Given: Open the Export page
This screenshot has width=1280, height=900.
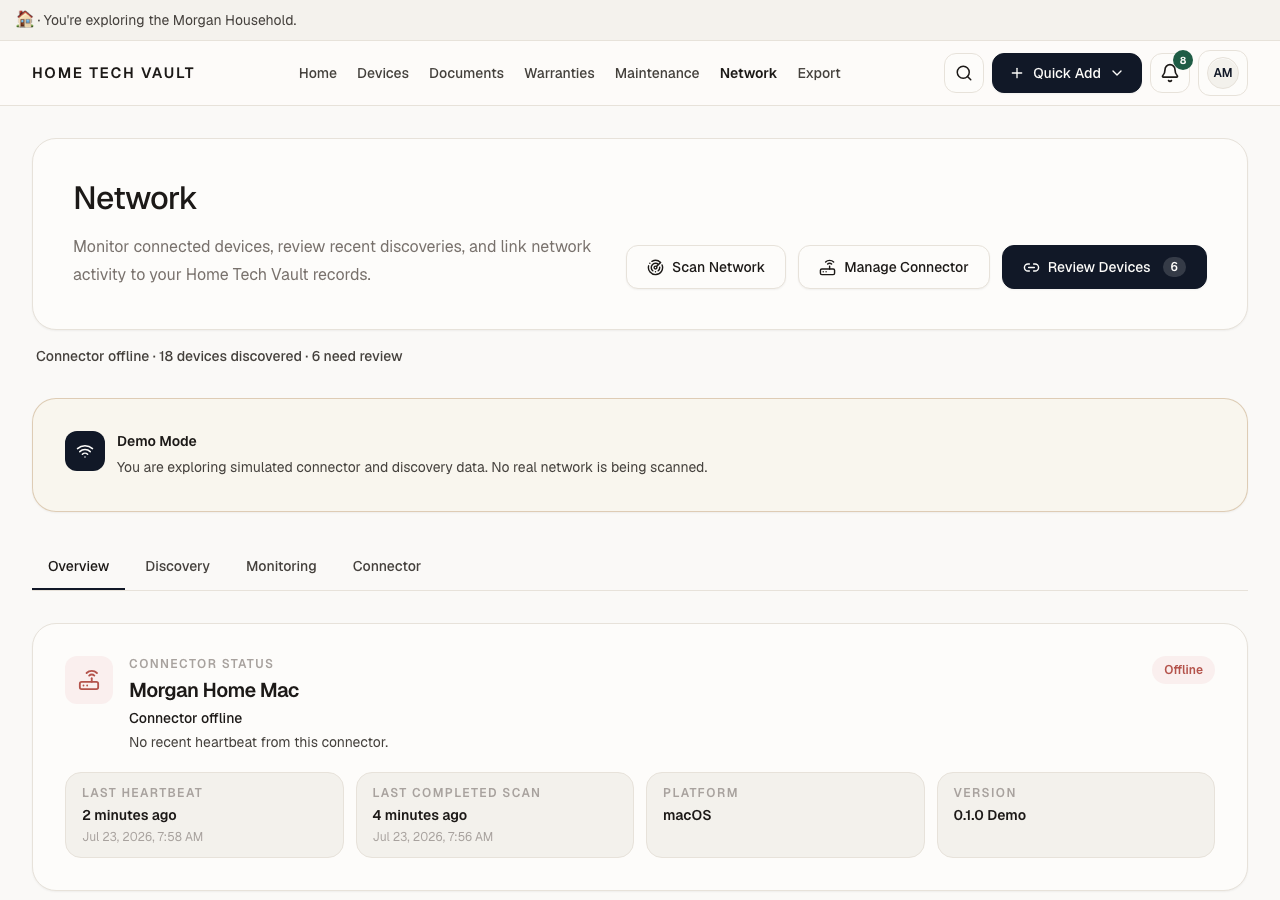Looking at the screenshot, I should [819, 73].
